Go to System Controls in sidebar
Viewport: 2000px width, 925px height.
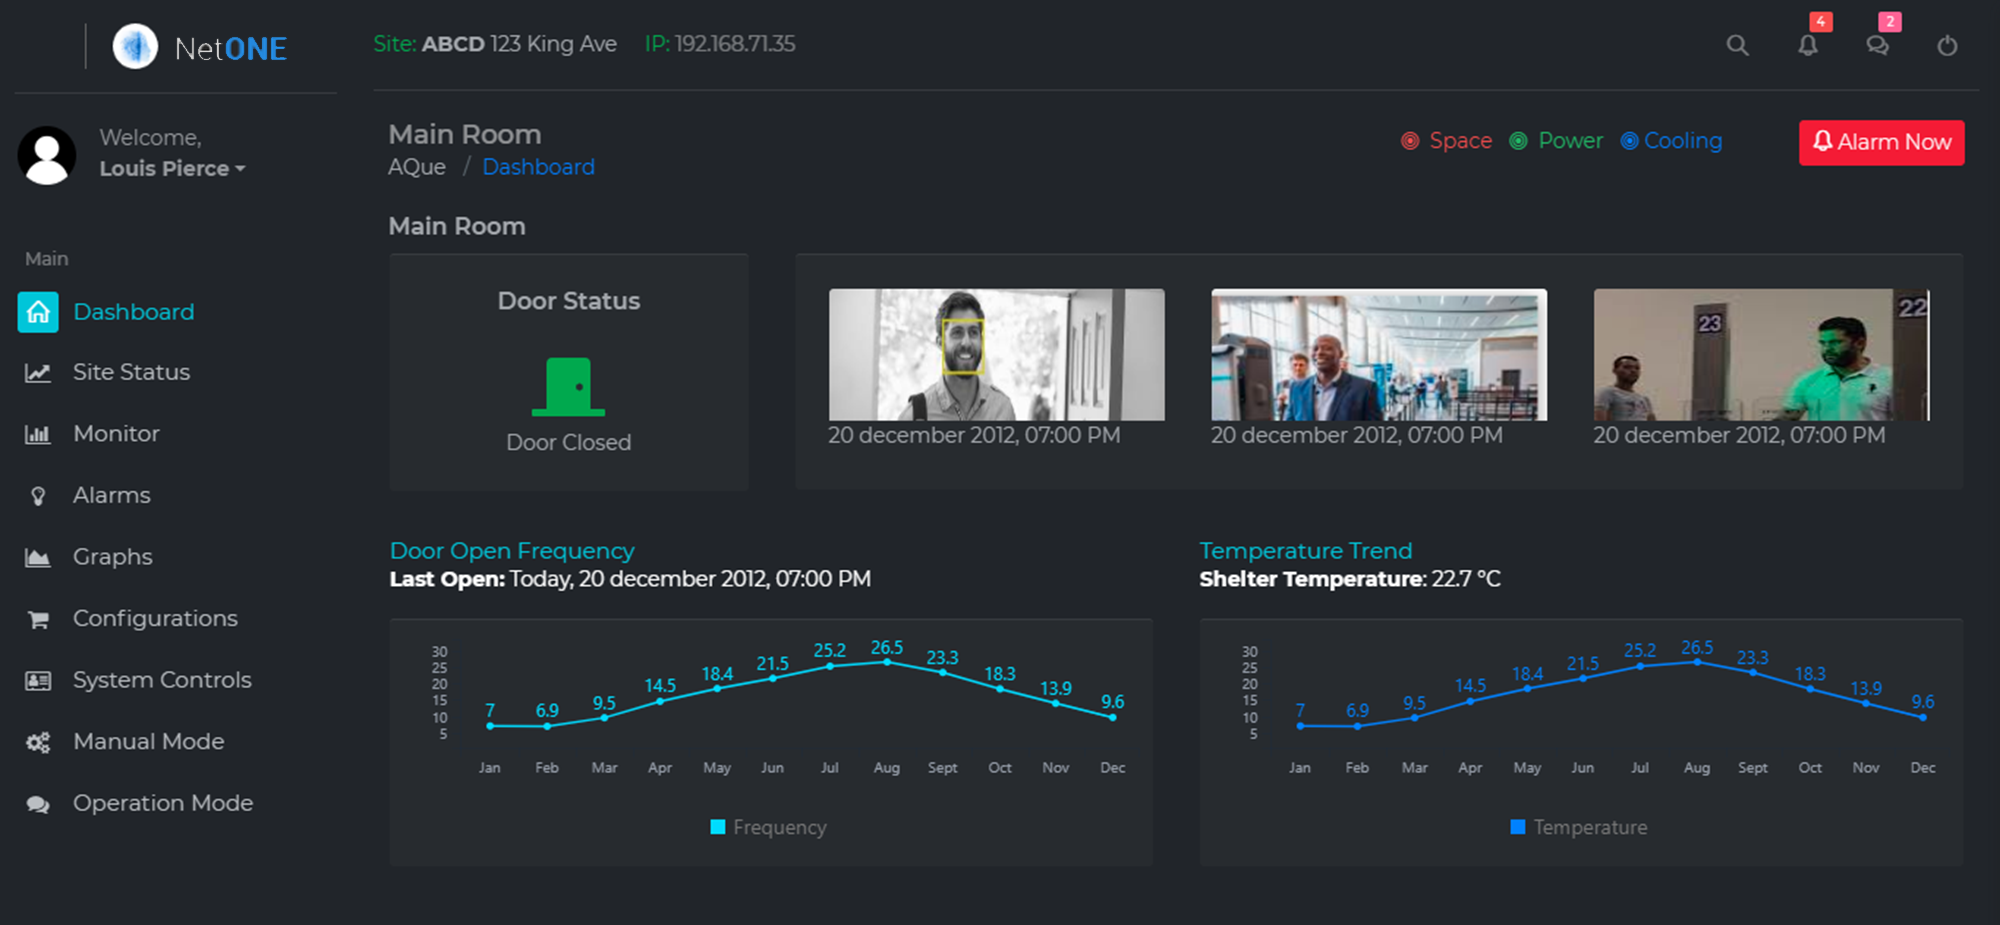click(x=161, y=680)
